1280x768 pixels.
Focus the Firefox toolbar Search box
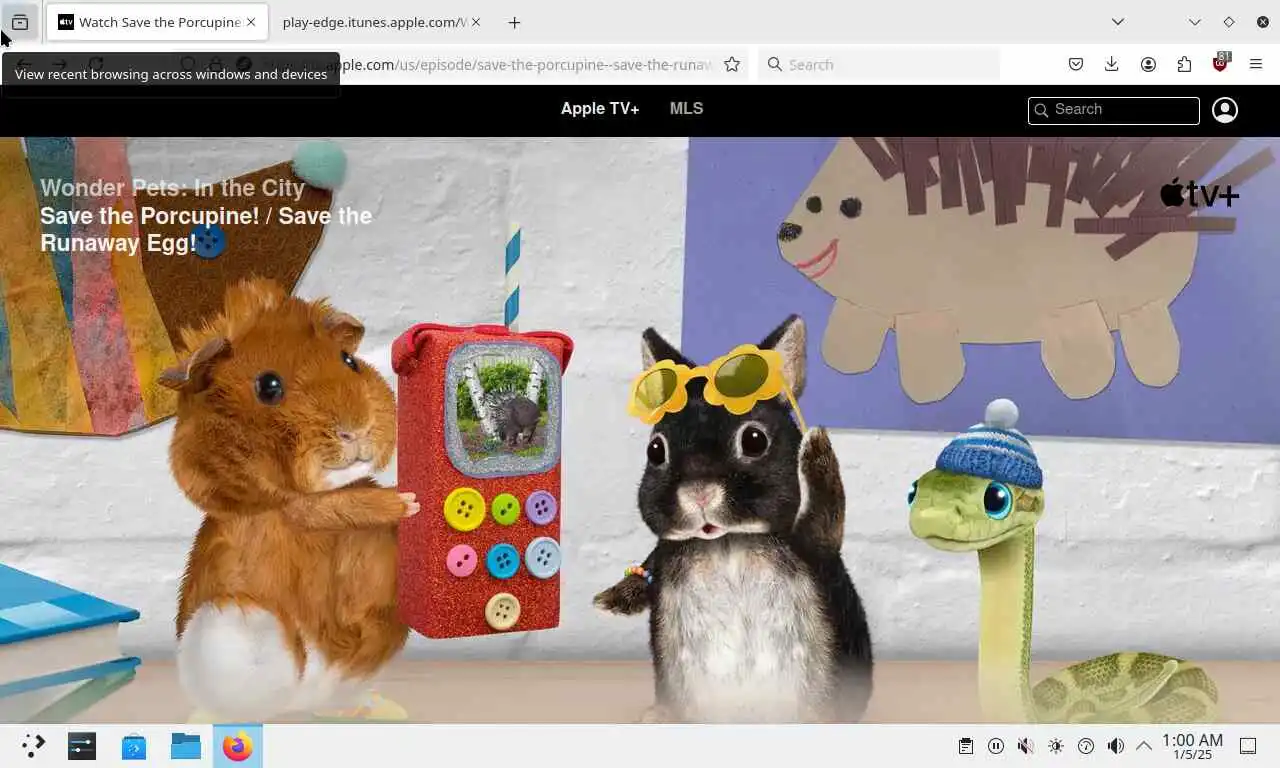coord(878,64)
